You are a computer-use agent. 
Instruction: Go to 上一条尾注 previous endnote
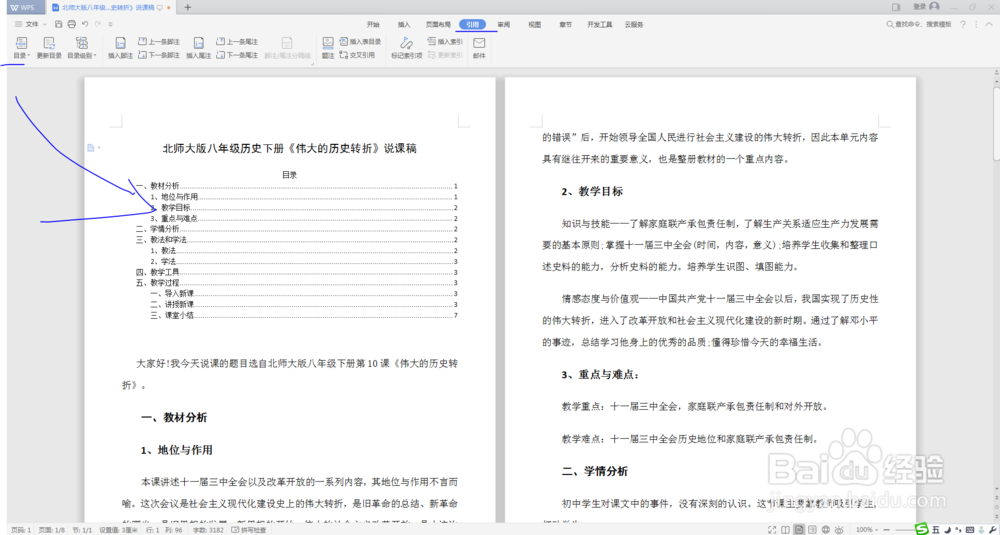tap(237, 41)
